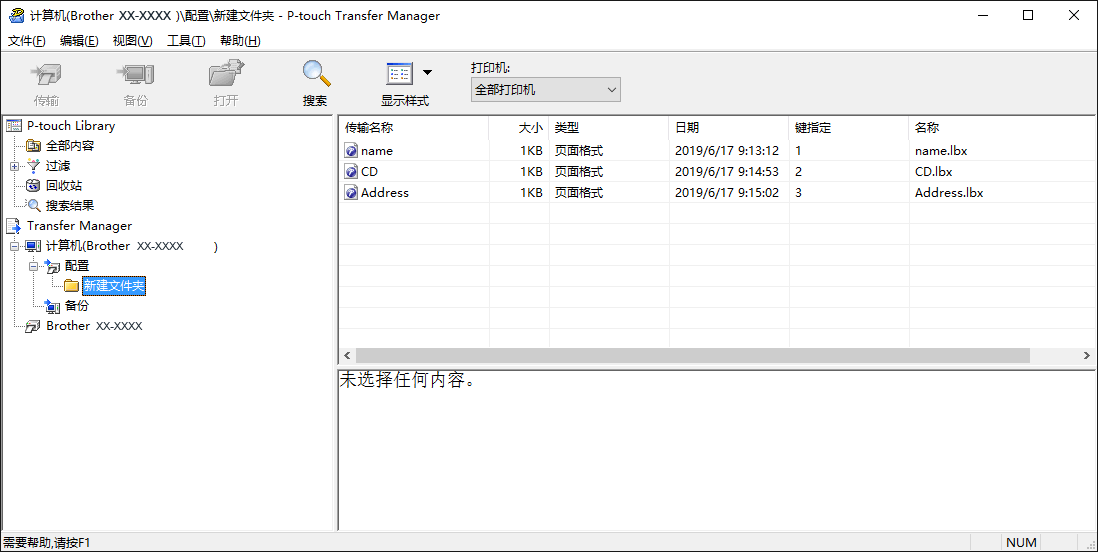Image resolution: width=1098 pixels, height=552 pixels.
Task: Click date 2019/6/17 9:14:53
Action: (727, 172)
